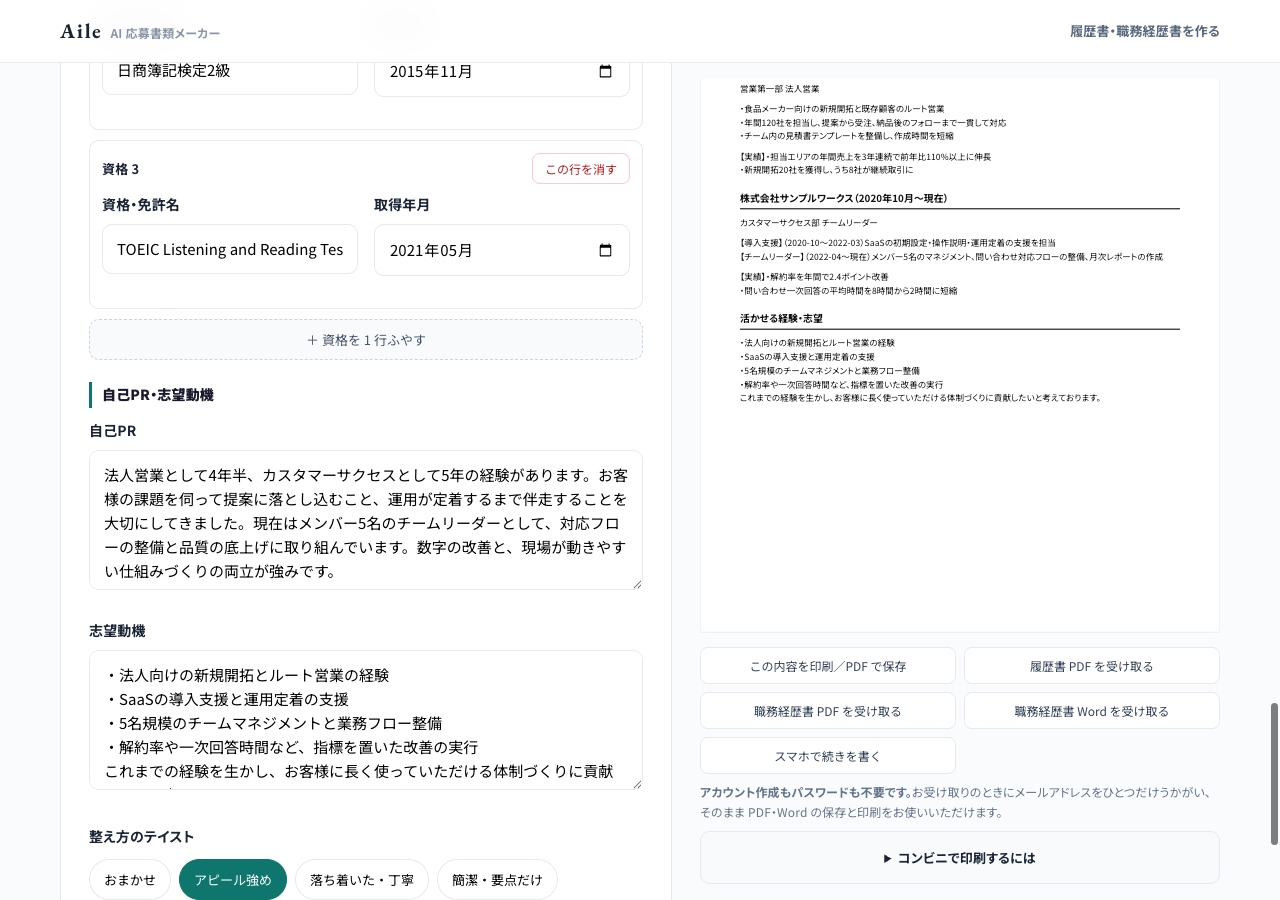Delete 資格 3 with この行を消す

point(581,169)
